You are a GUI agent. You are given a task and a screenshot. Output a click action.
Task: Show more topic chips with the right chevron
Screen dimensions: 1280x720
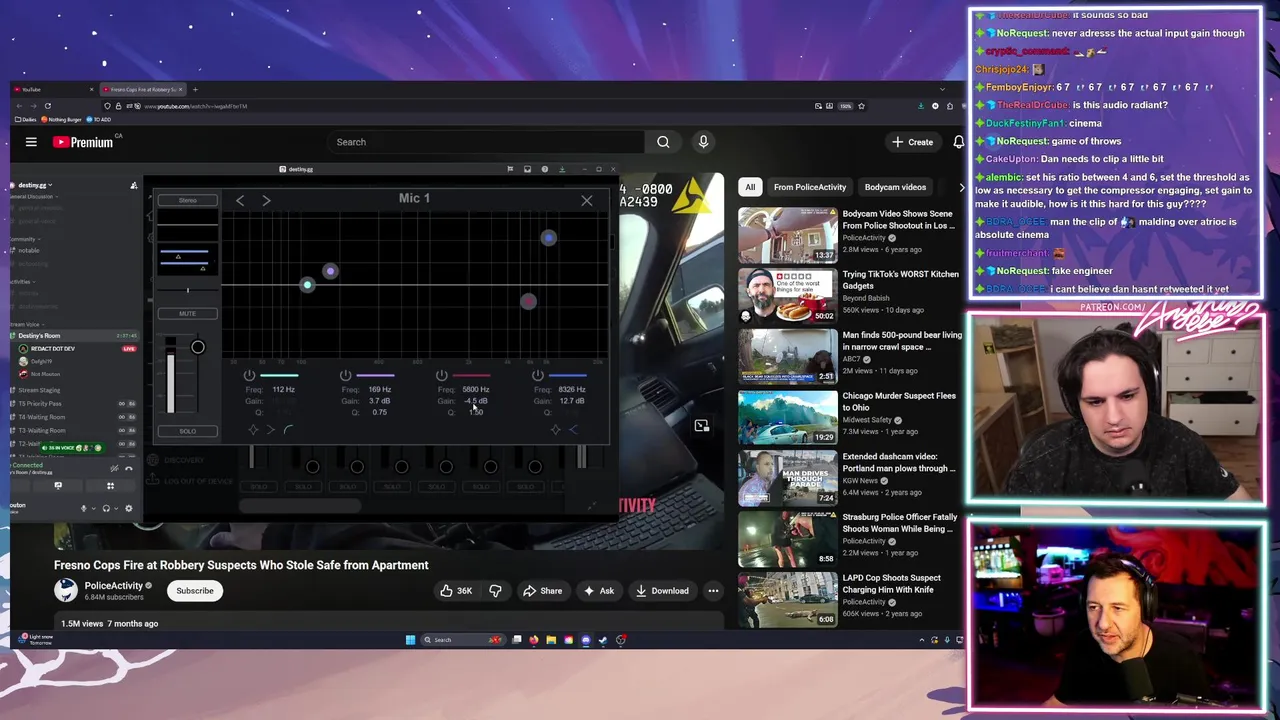click(x=961, y=187)
